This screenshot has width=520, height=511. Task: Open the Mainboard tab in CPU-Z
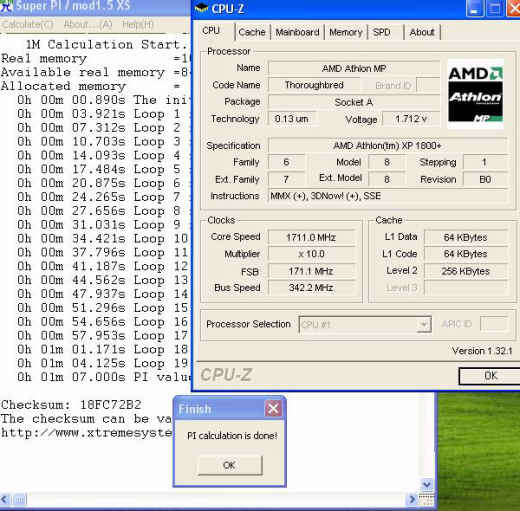click(297, 32)
